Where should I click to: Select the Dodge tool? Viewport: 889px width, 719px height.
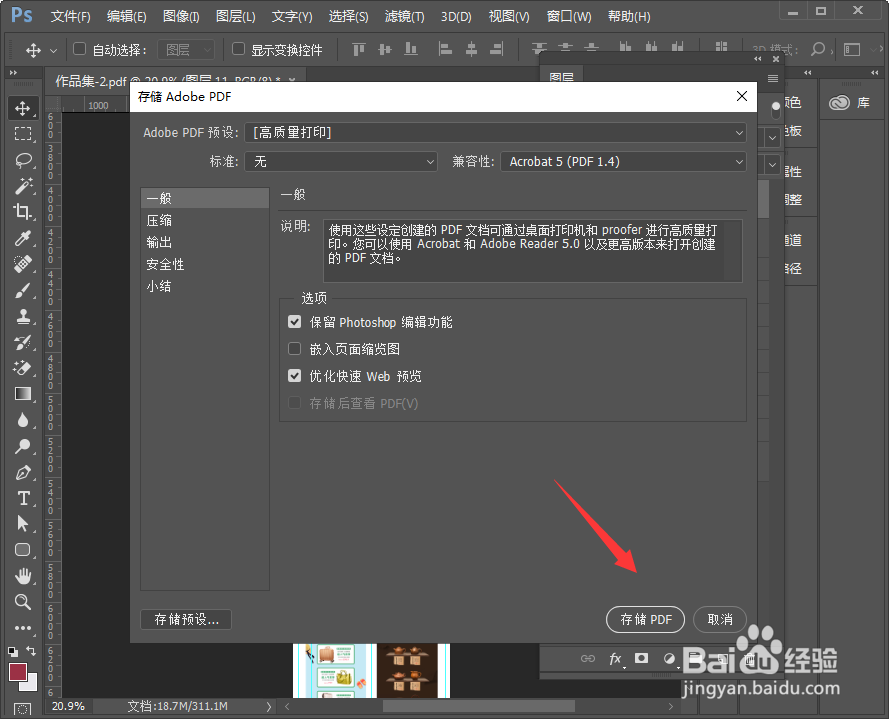pos(23,446)
